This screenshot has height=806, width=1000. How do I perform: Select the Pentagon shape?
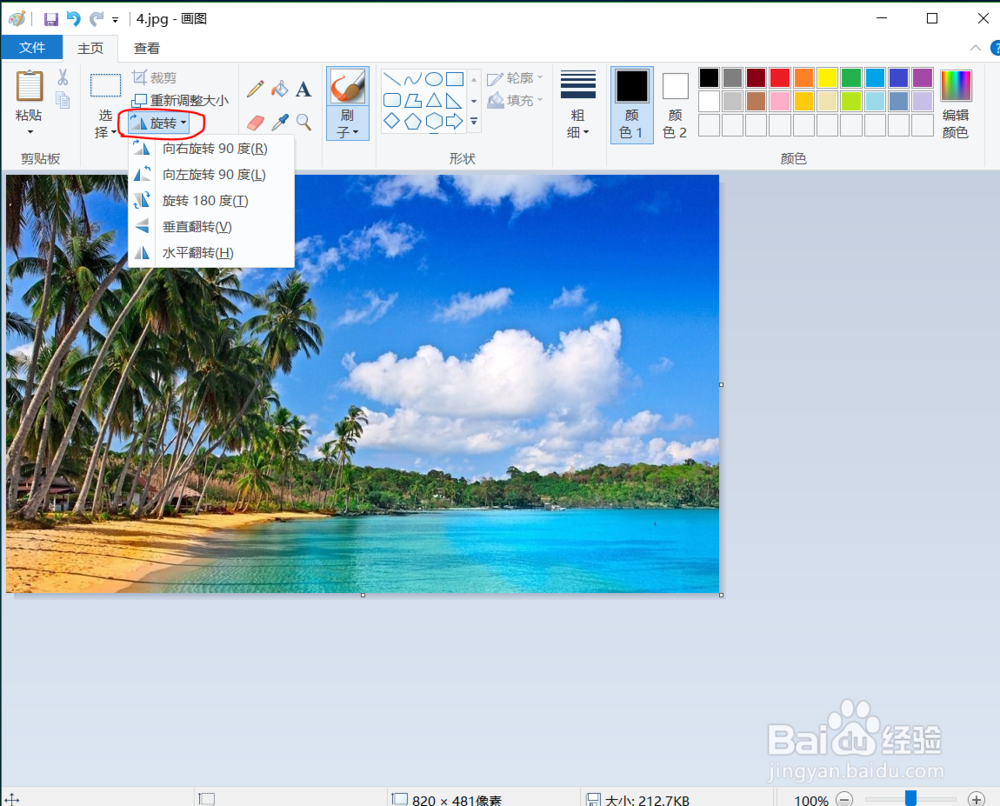point(413,121)
